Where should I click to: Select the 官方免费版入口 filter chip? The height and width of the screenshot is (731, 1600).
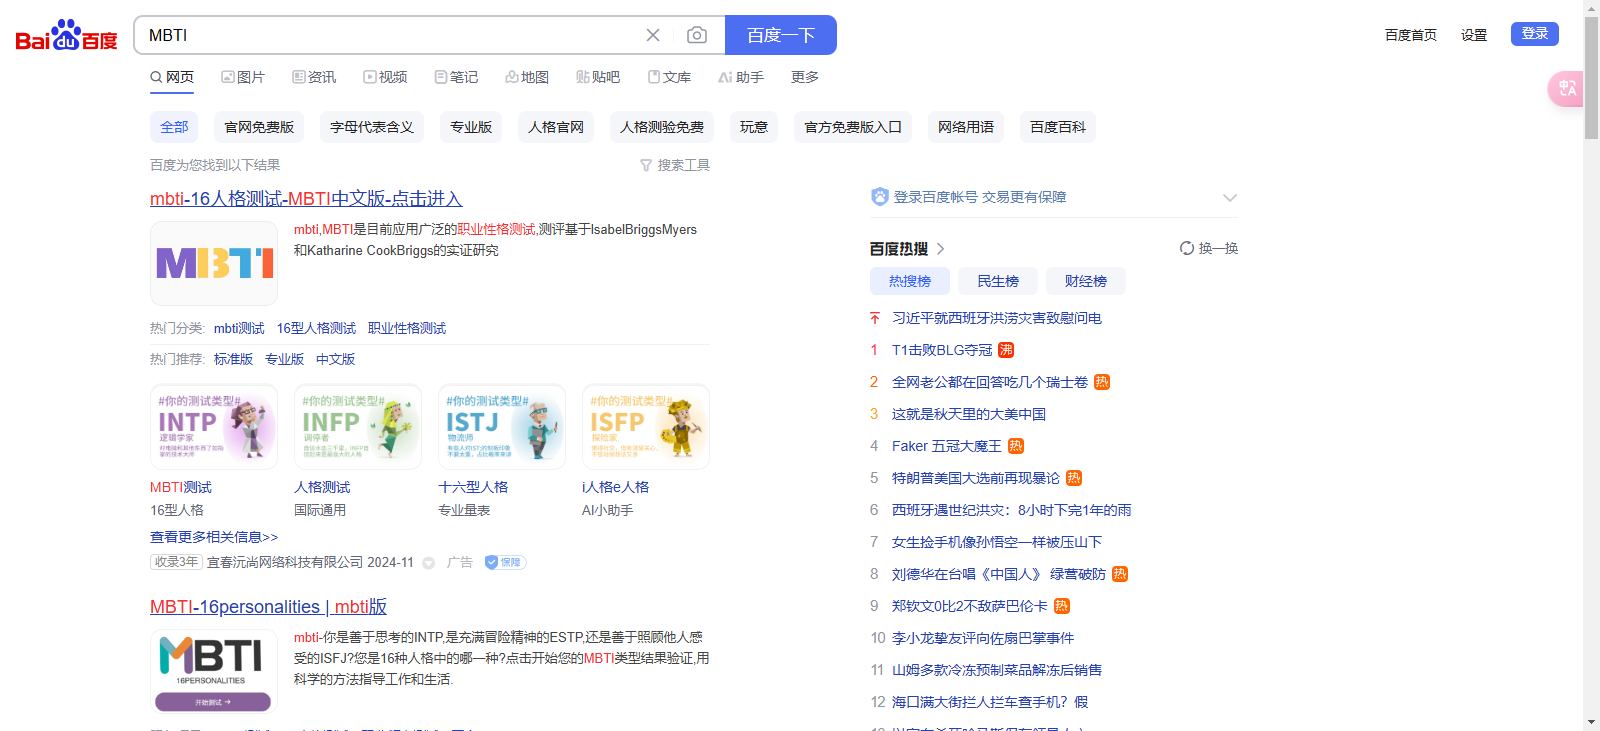[853, 127]
